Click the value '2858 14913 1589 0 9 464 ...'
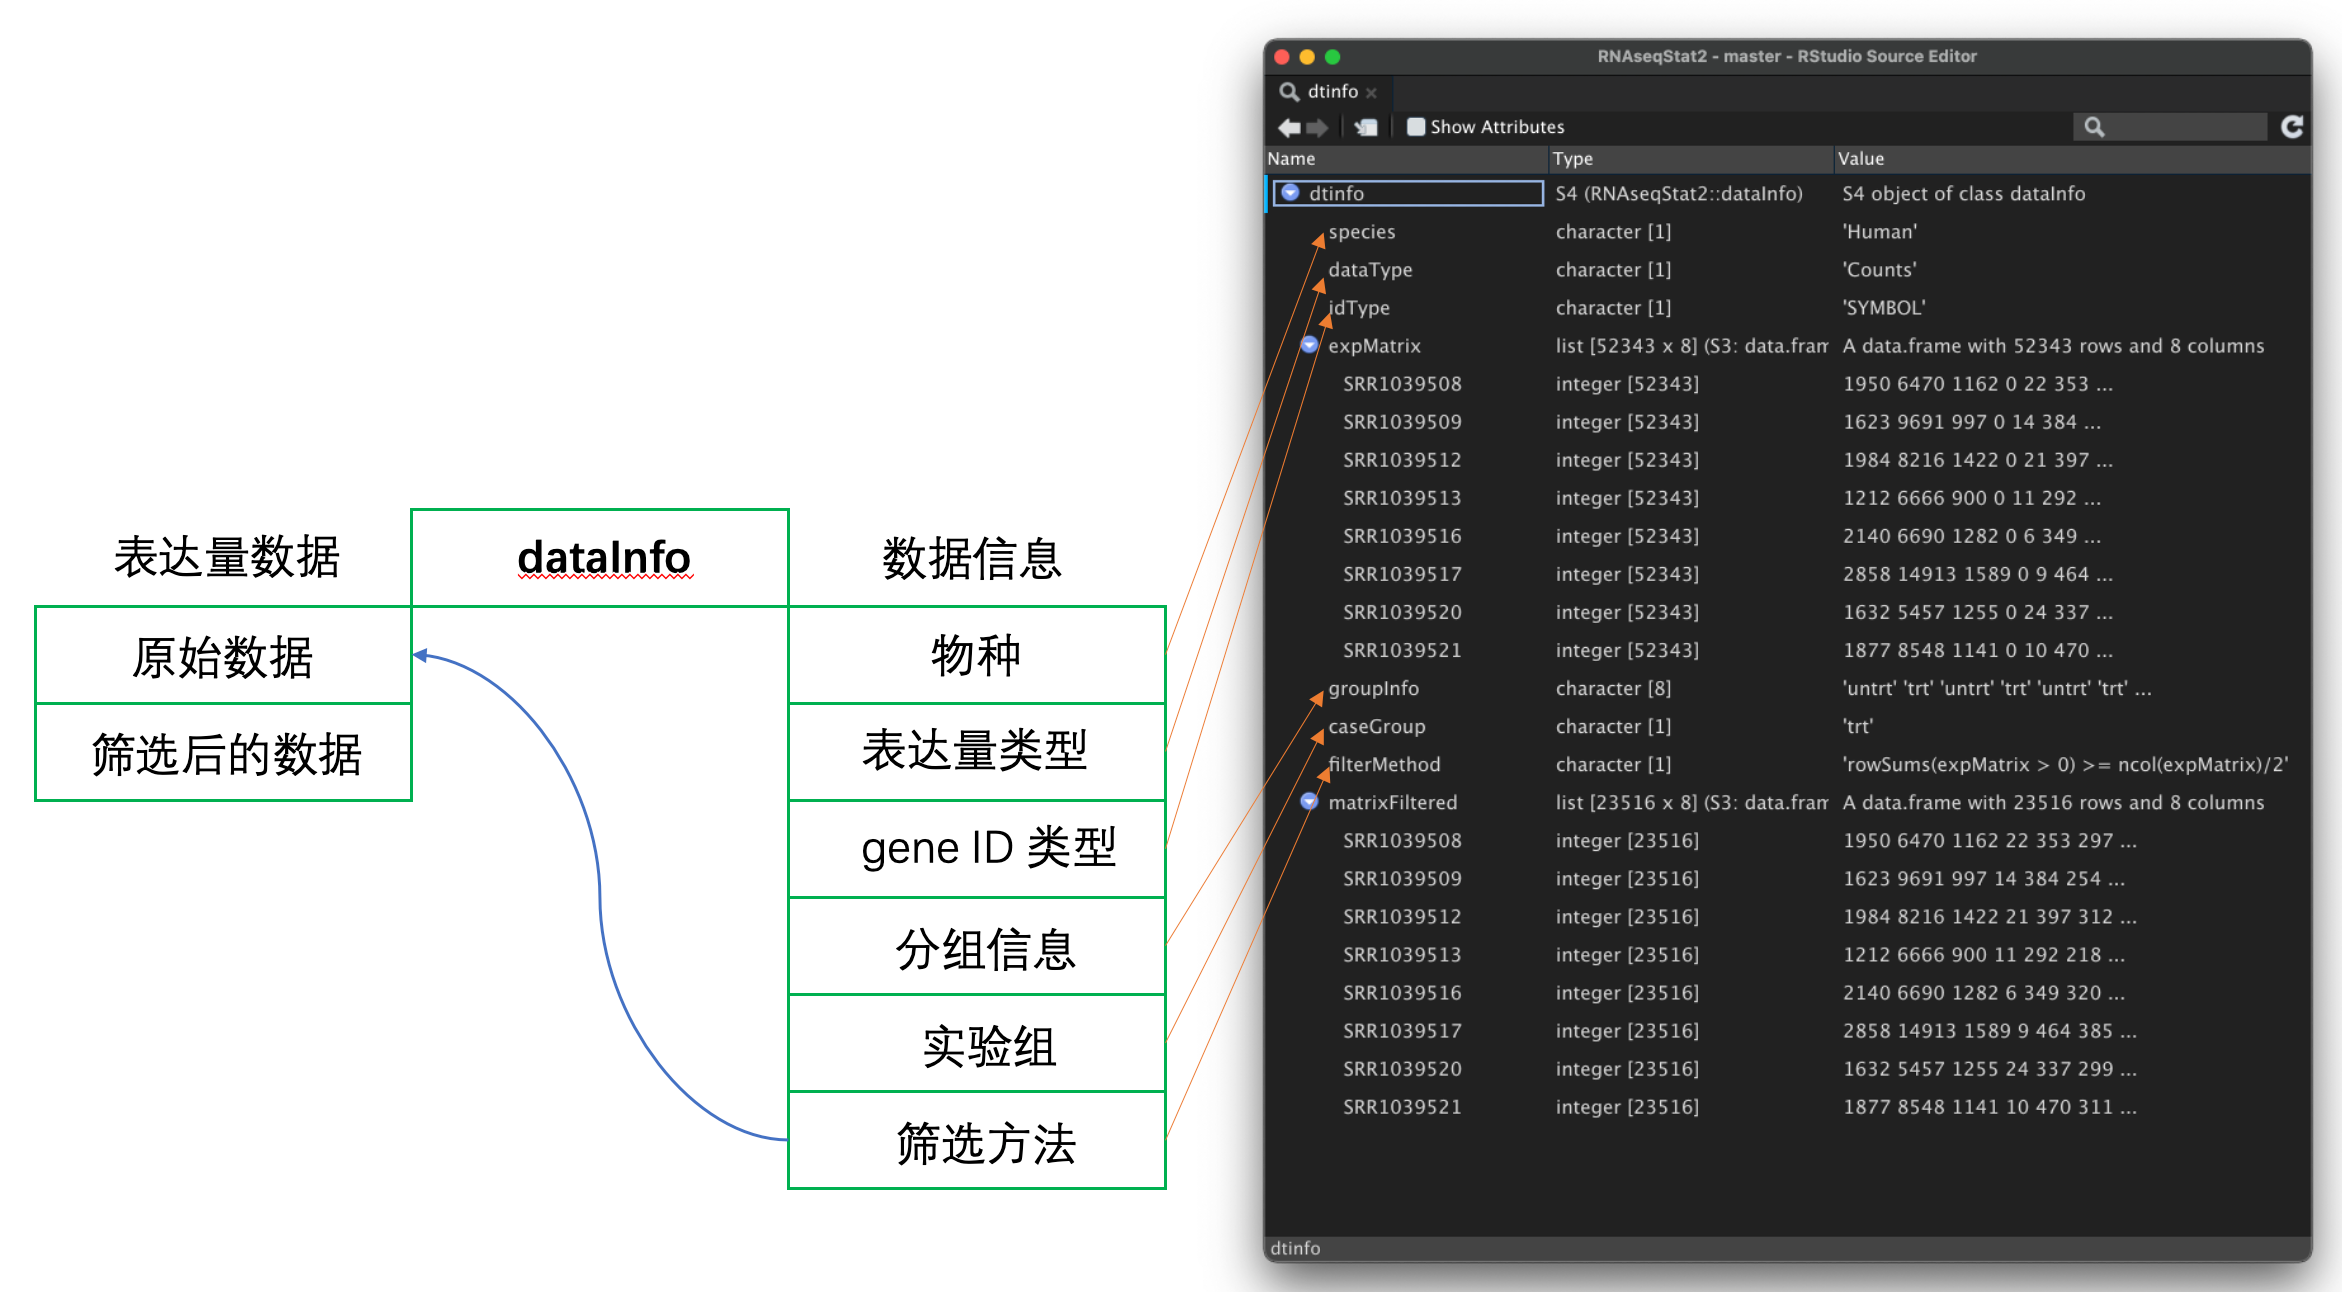2342x1292 pixels. [x=1978, y=573]
